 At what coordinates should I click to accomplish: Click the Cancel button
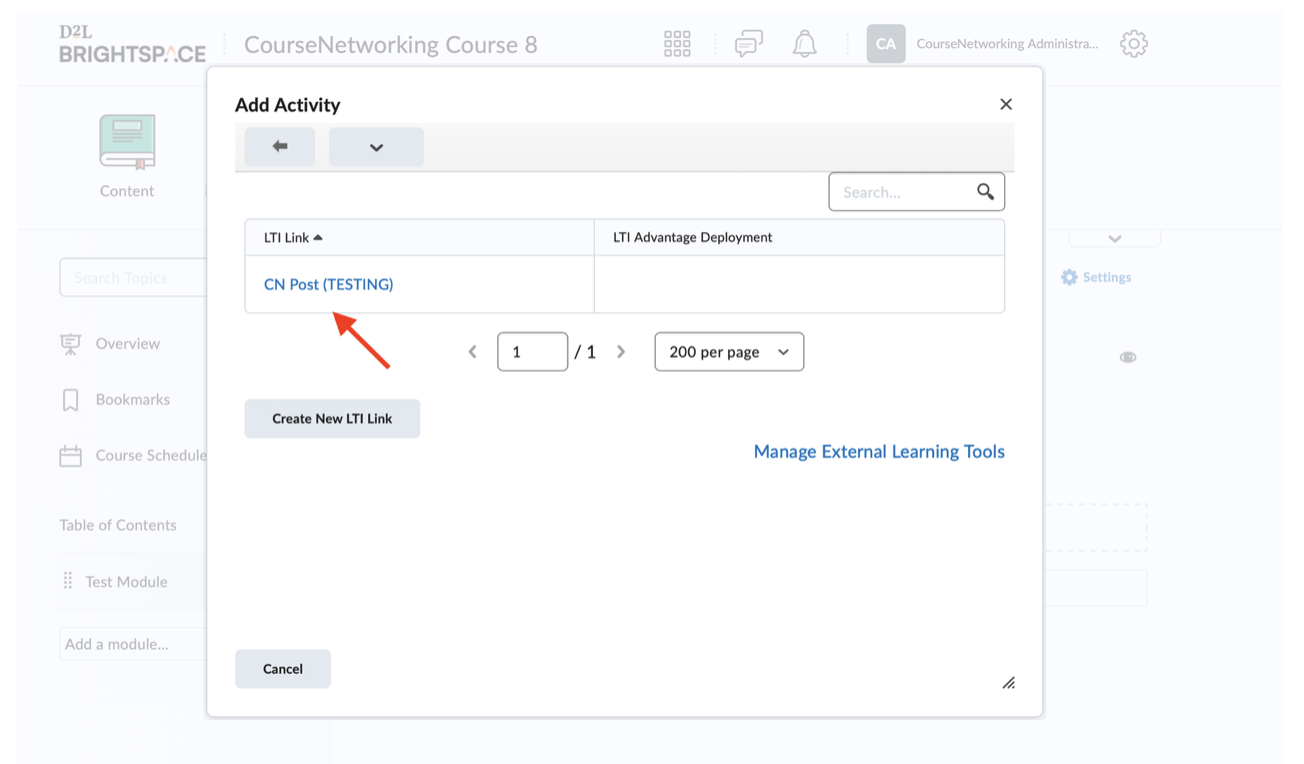(283, 669)
